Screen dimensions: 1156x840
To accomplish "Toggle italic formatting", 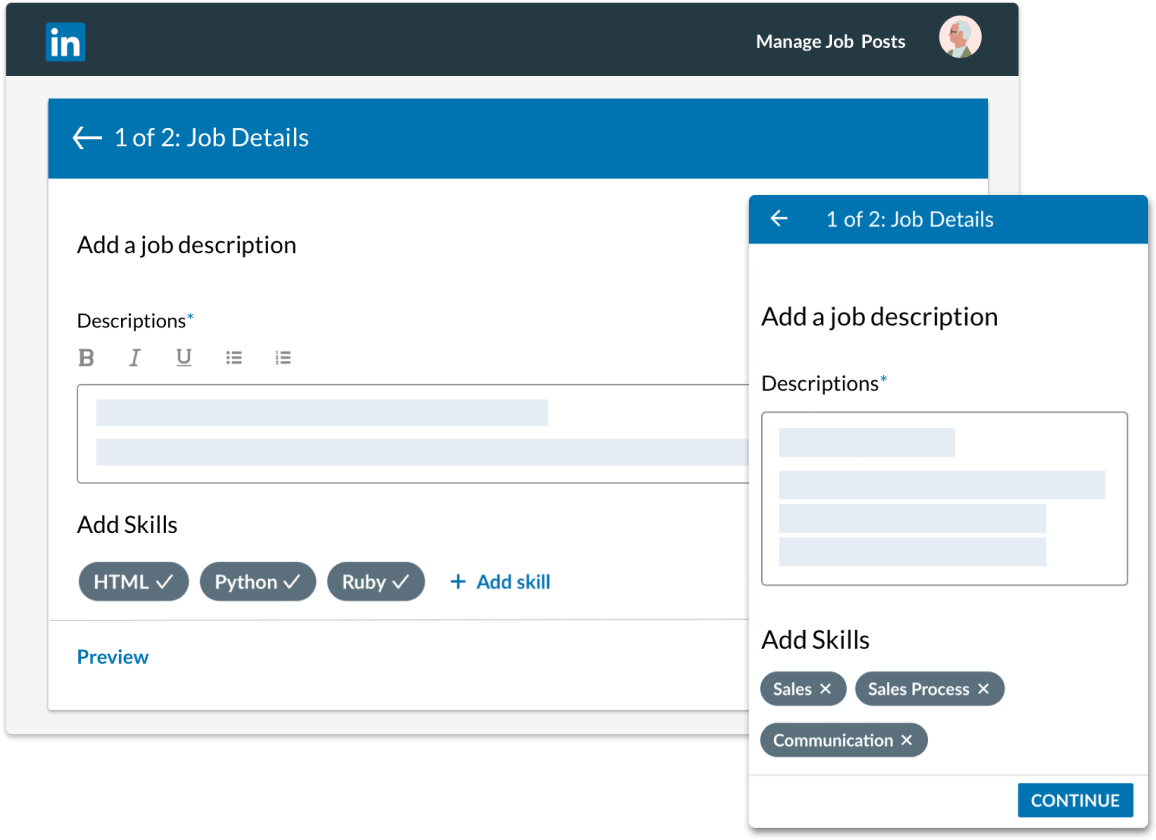I will pyautogui.click(x=135, y=358).
